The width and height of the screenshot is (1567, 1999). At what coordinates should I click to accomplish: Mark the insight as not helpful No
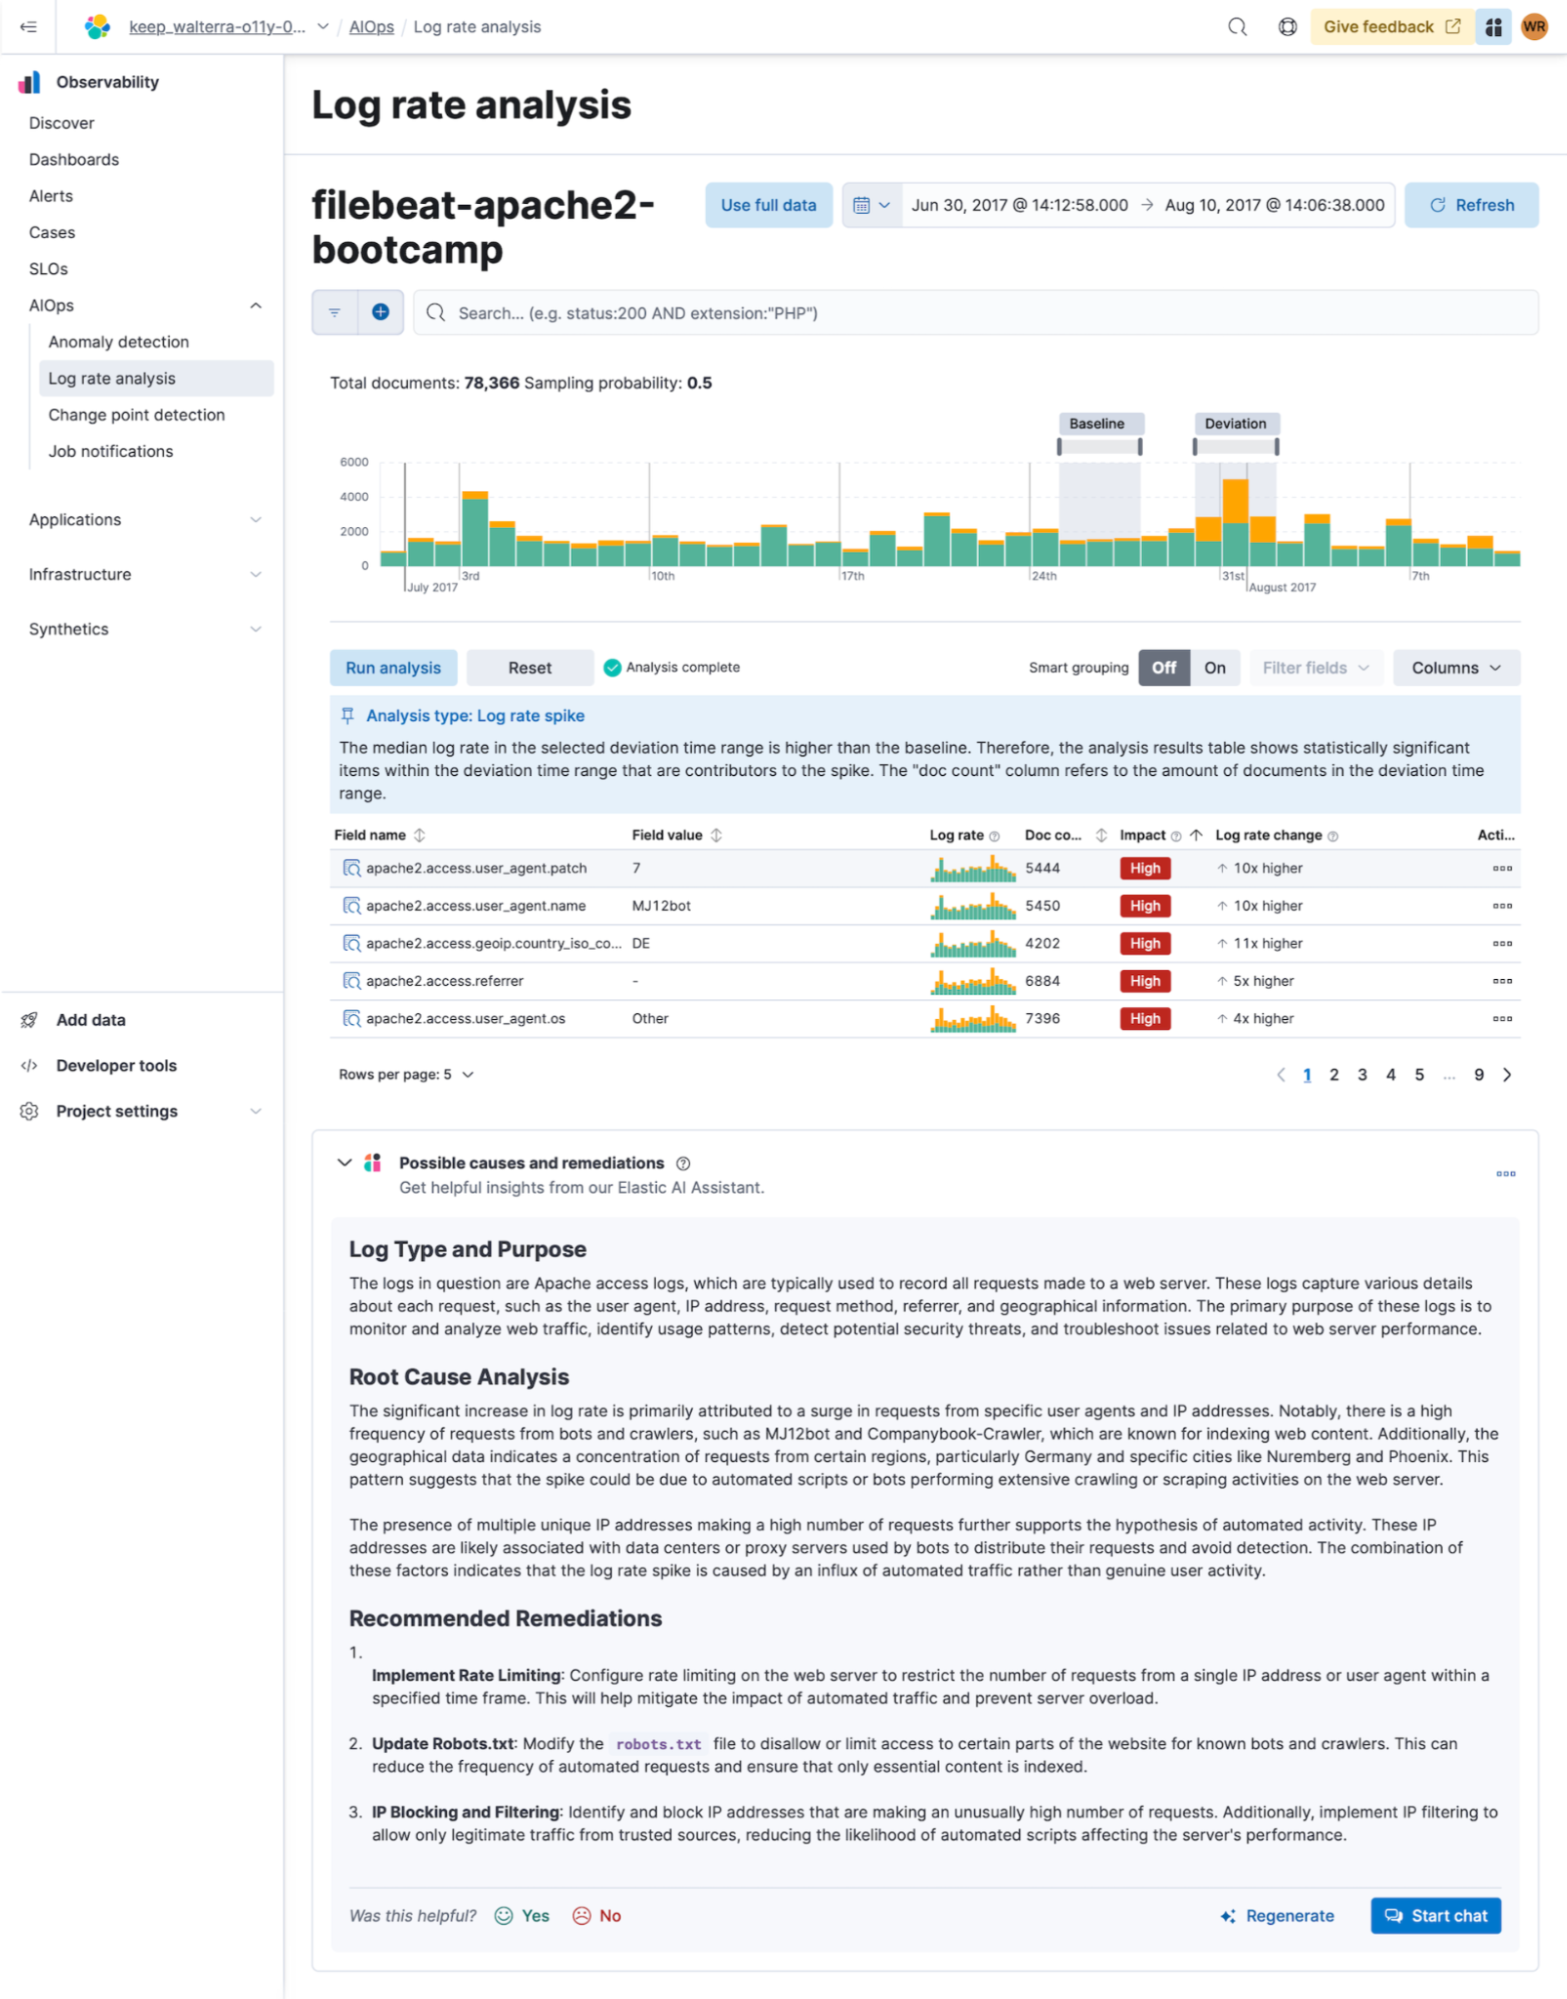point(597,1916)
